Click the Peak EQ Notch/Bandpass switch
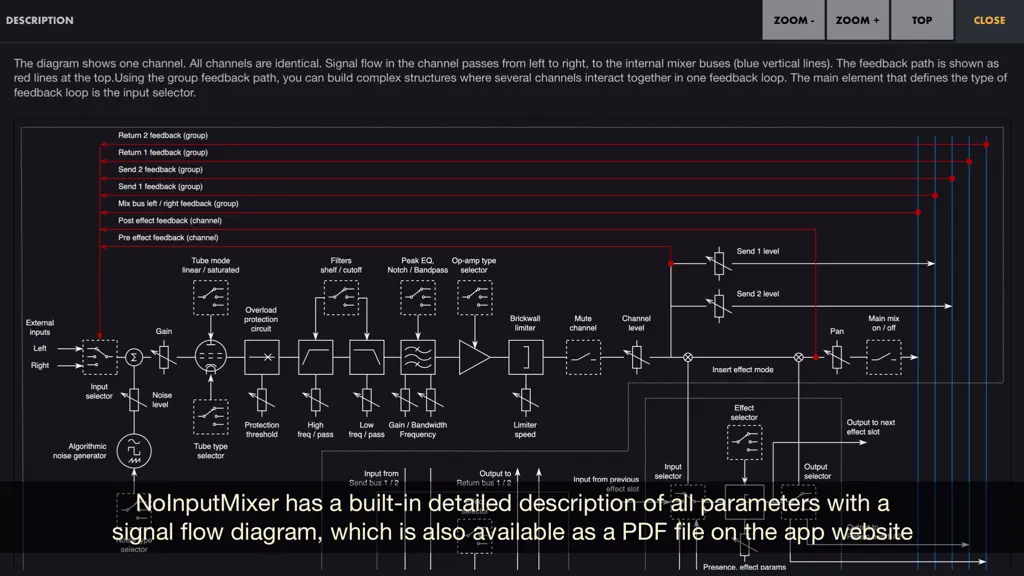The image size is (1024, 576). click(418, 297)
